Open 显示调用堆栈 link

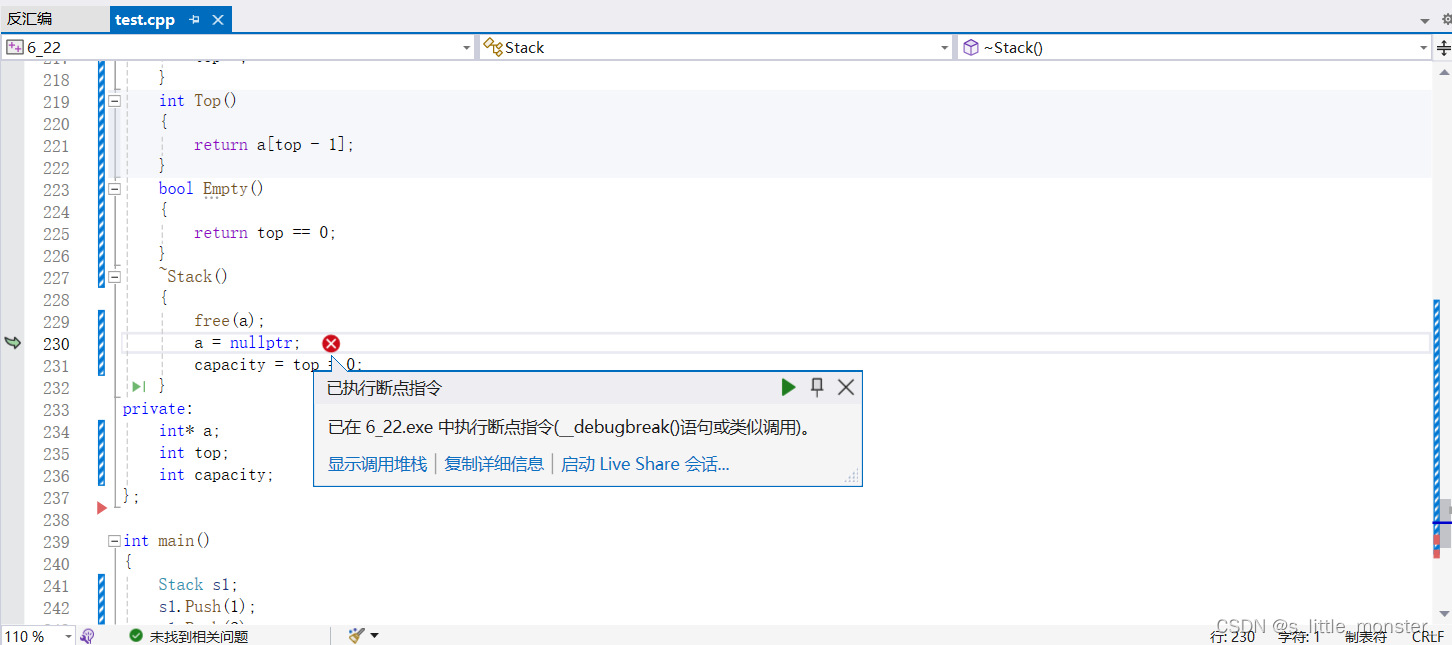(377, 464)
